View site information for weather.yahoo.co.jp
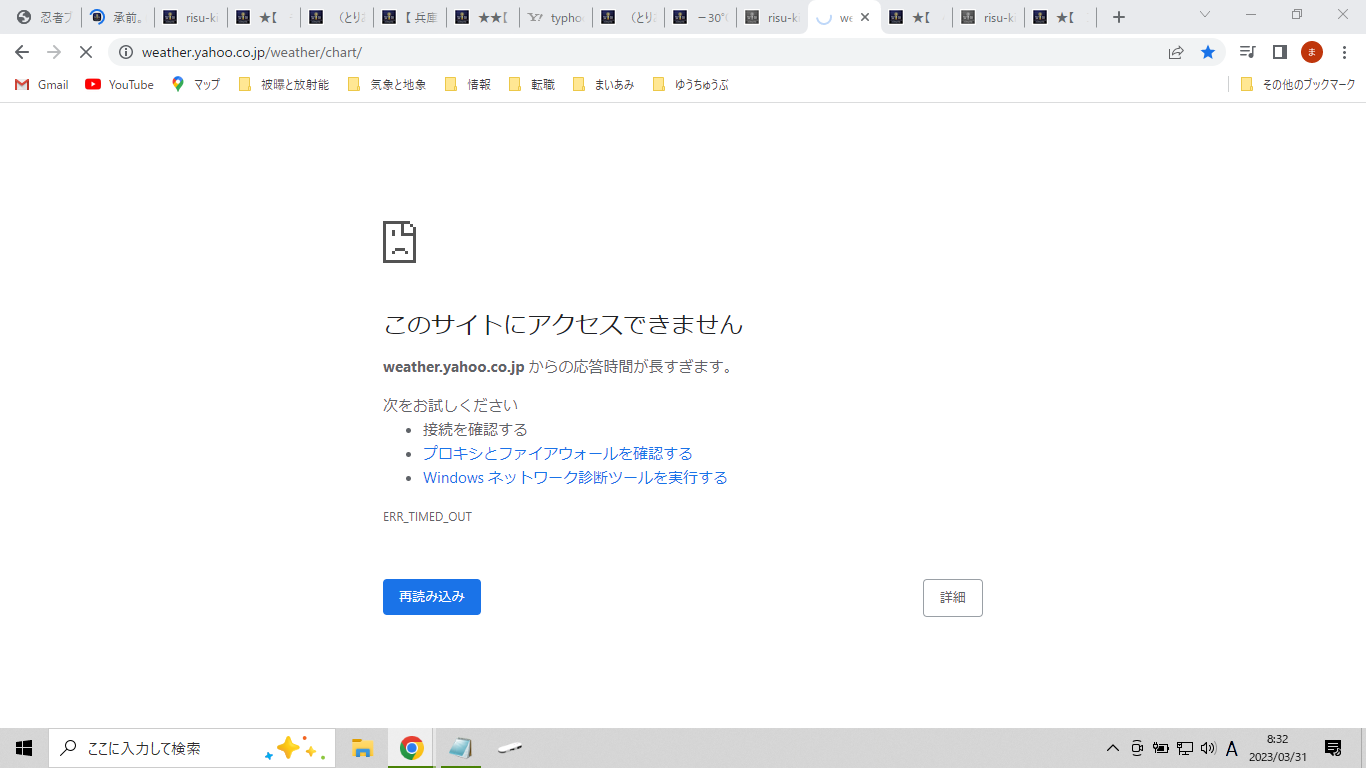 click(x=125, y=52)
